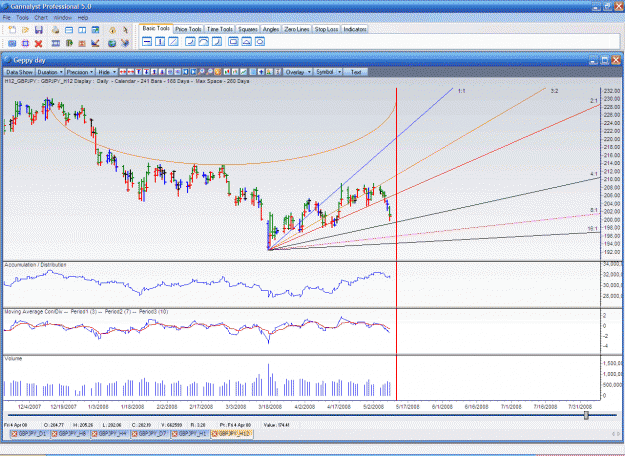Open the Precision dropdown
The image size is (625, 456).
point(79,72)
